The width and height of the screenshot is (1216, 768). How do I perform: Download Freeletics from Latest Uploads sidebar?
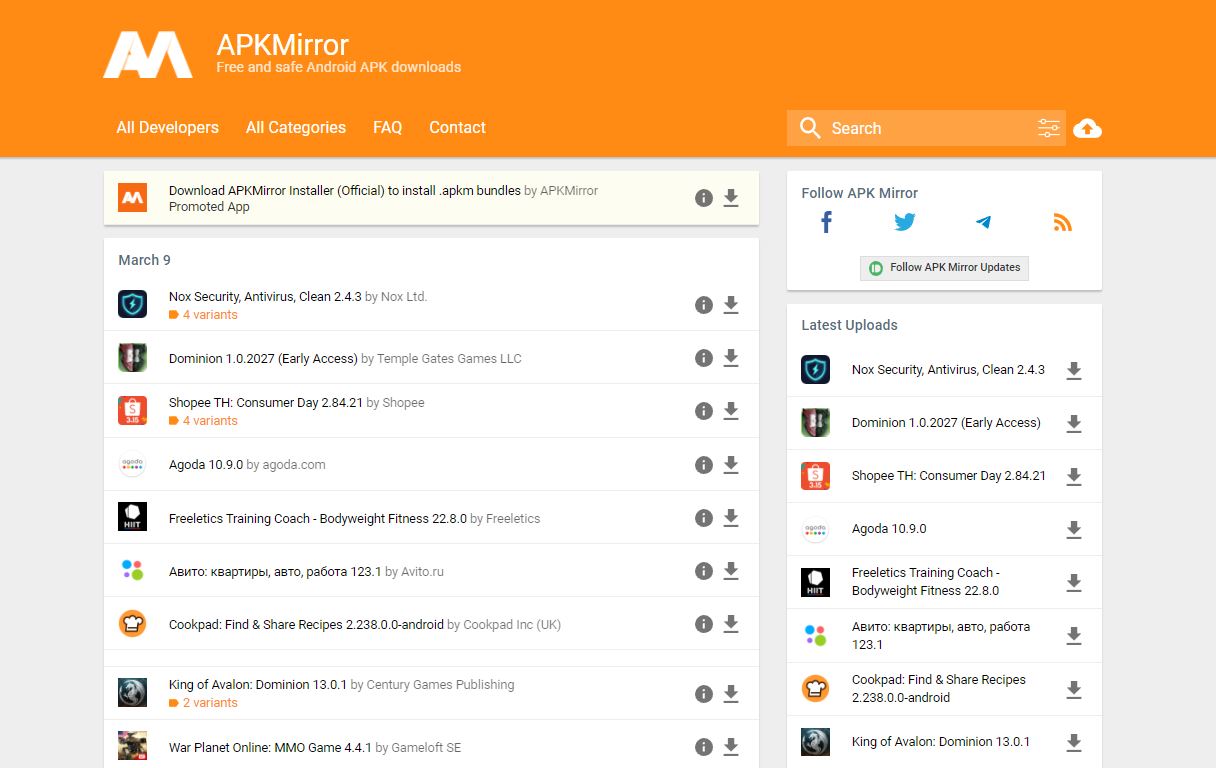1074,583
